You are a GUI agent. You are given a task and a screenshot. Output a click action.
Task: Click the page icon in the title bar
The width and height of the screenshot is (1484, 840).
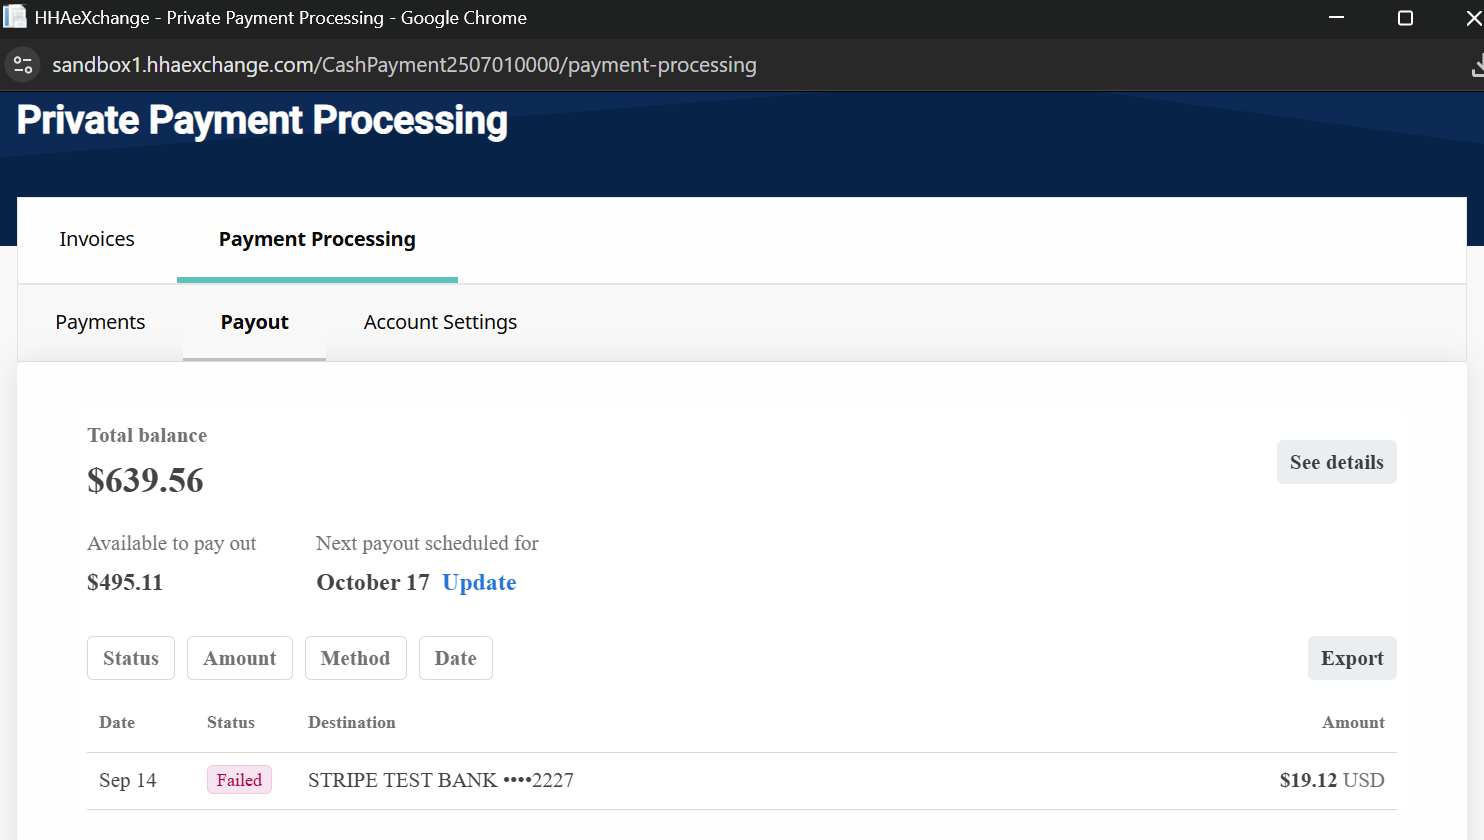tap(15, 17)
